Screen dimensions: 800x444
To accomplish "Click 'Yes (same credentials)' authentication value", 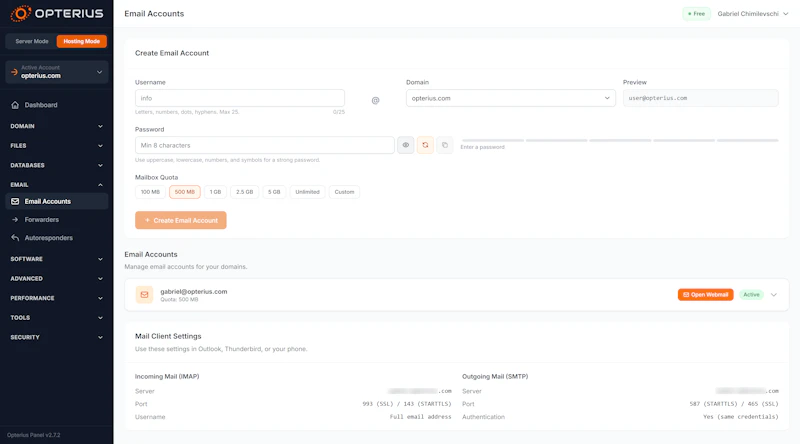I will click(741, 417).
